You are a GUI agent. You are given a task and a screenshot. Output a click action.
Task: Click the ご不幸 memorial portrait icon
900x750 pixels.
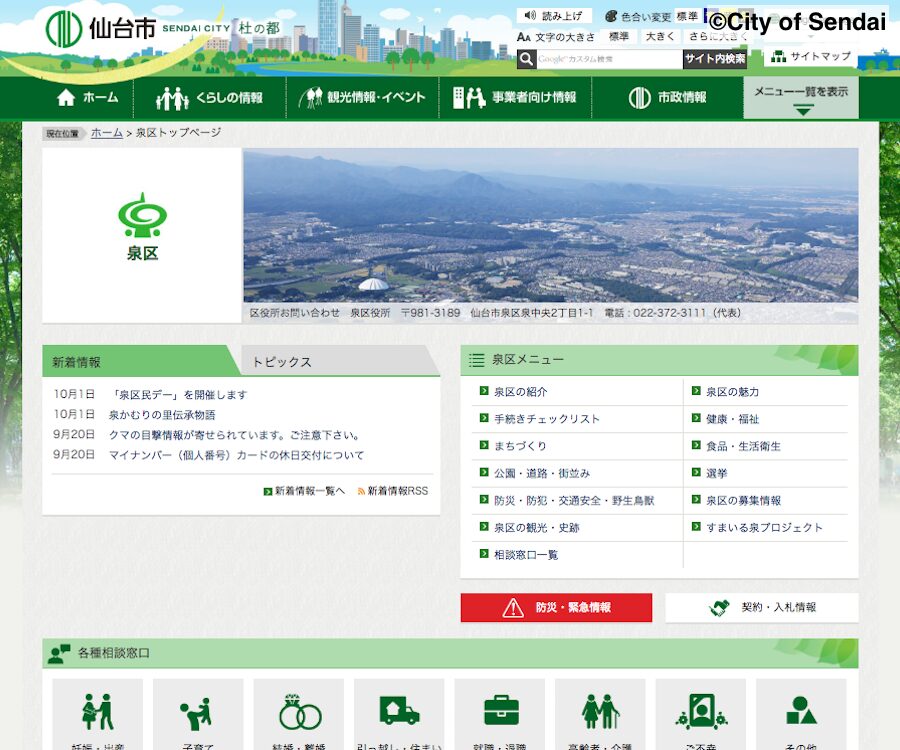(x=700, y=713)
